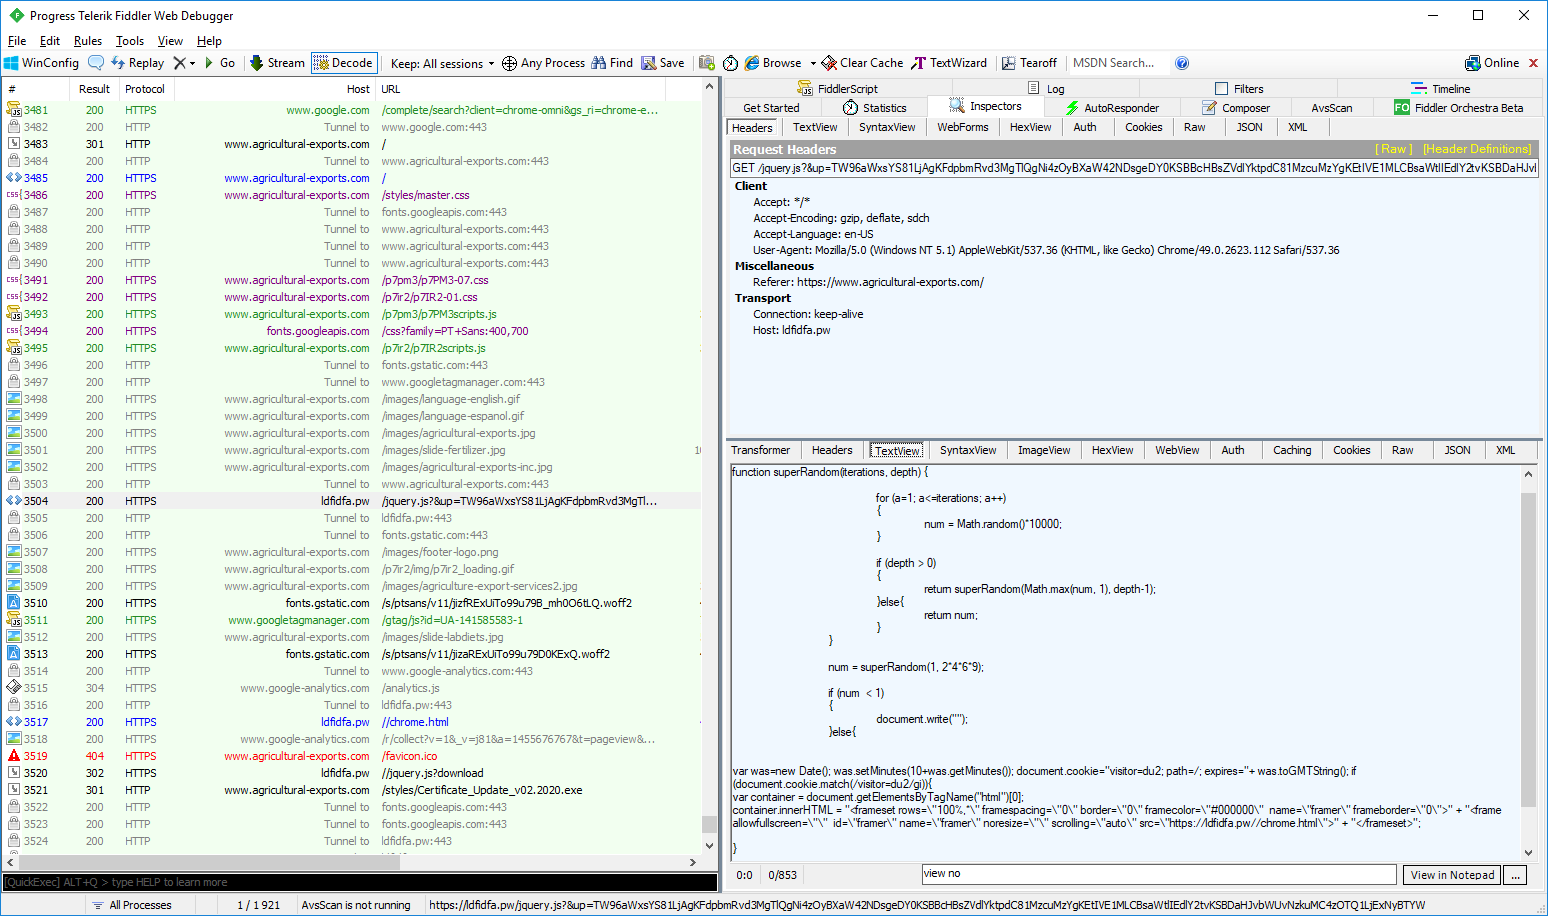1548x916 pixels.
Task: Open Find with the binoculars icon
Action: pos(612,63)
